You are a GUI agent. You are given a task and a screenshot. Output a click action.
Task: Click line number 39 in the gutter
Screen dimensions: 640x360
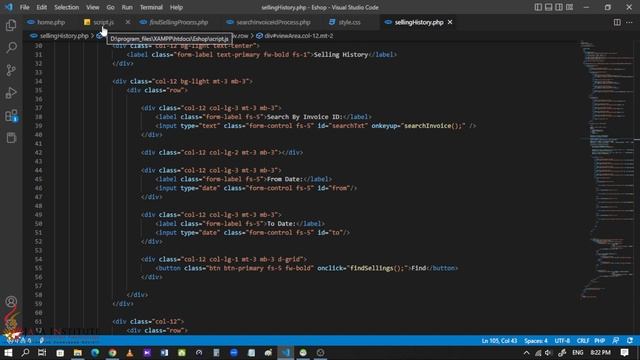pyautogui.click(x=38, y=126)
